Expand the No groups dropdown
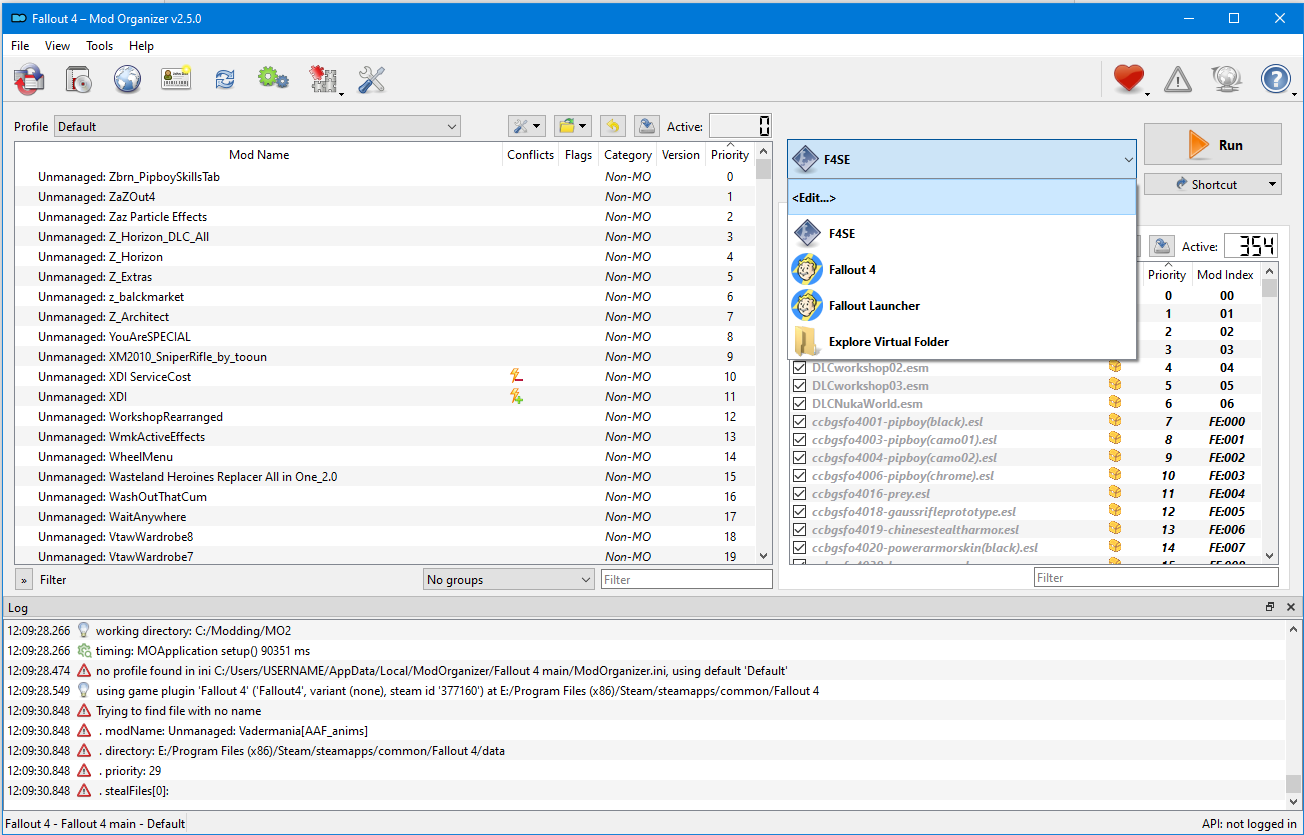 tap(508, 580)
